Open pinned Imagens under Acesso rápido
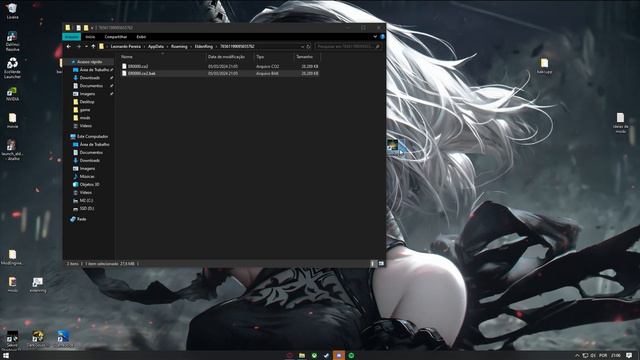Viewport: 640px width, 360px height. click(x=87, y=94)
